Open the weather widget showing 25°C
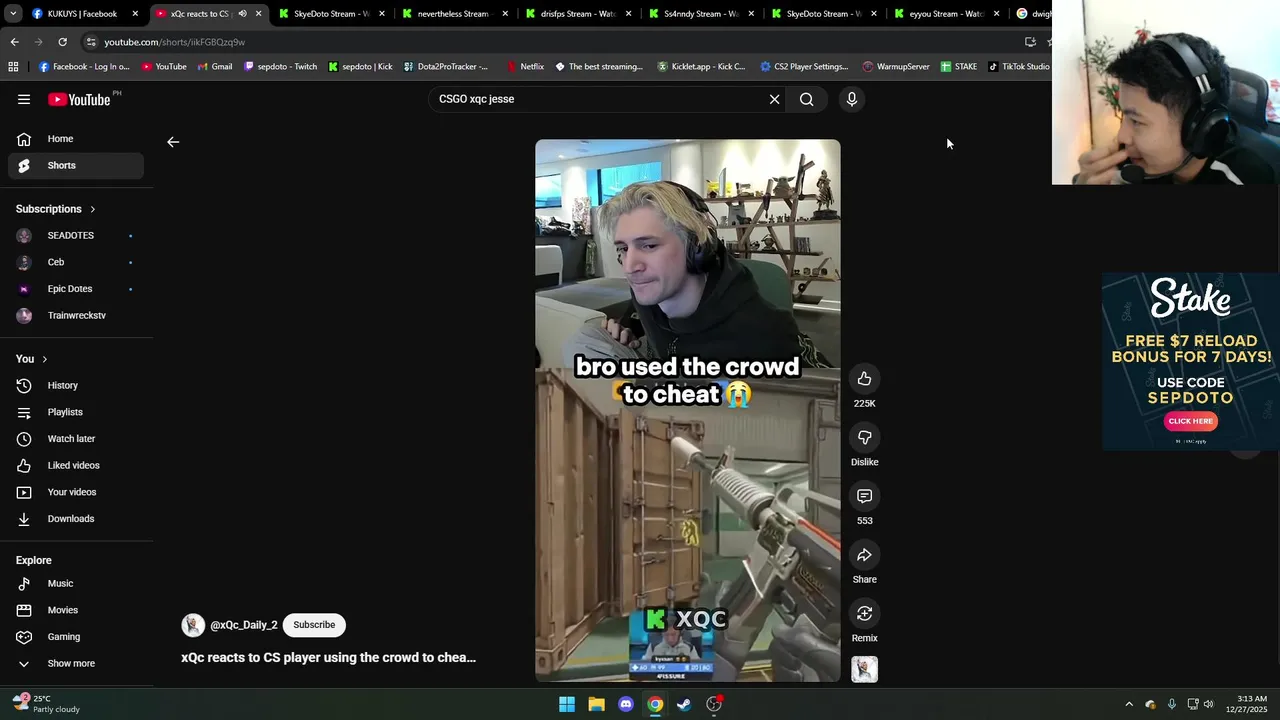The width and height of the screenshot is (1280, 720). 46,704
